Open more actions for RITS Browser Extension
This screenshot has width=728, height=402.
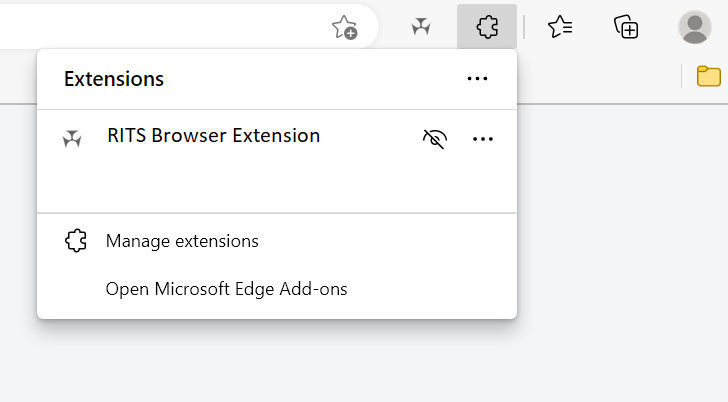(483, 138)
